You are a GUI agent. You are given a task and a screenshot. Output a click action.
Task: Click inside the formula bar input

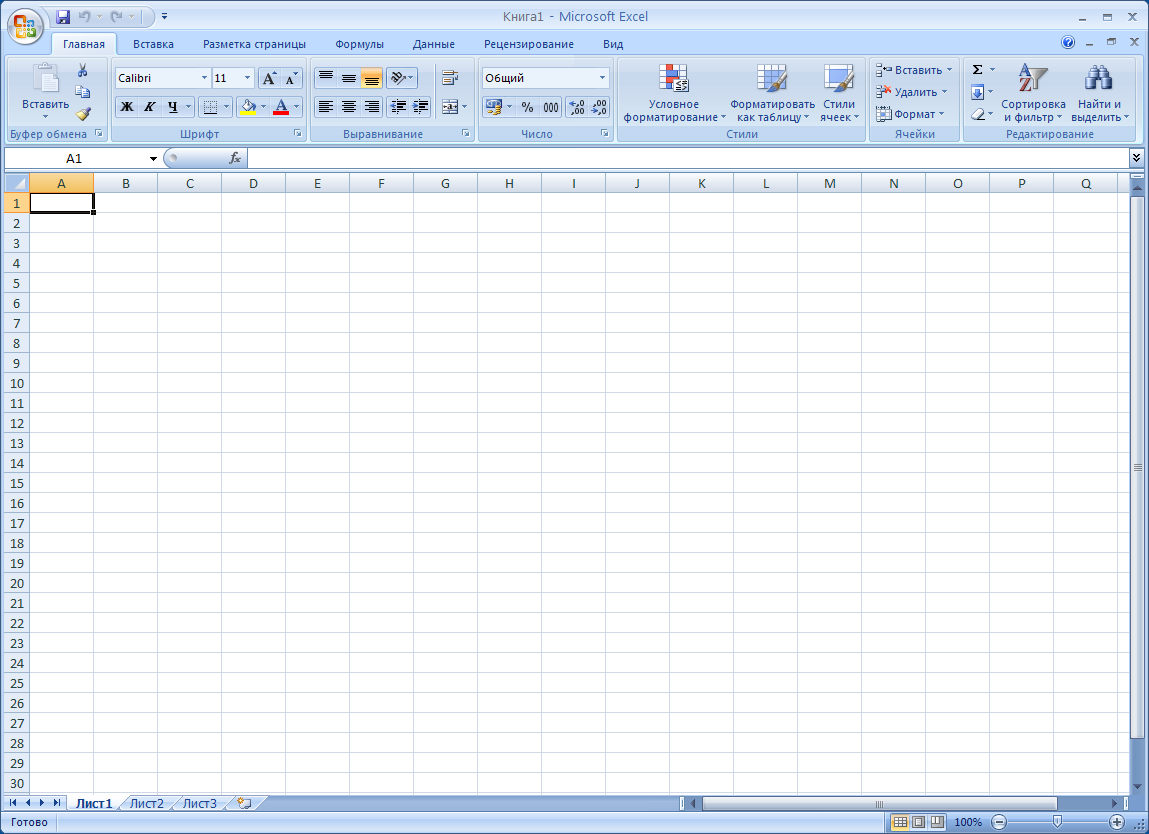pos(687,158)
